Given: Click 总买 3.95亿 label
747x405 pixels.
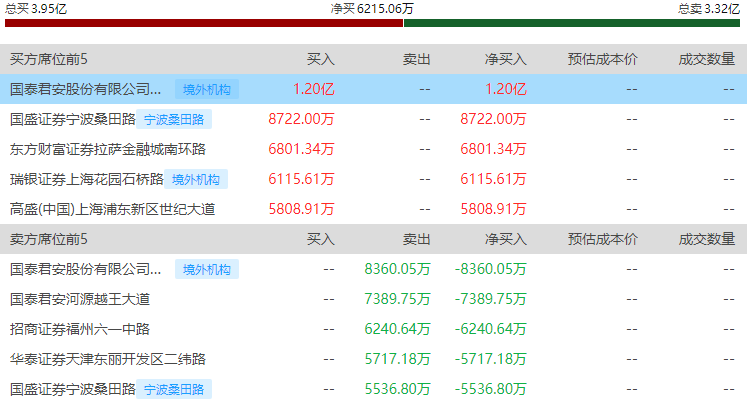Looking at the screenshot, I should click(36, 8).
